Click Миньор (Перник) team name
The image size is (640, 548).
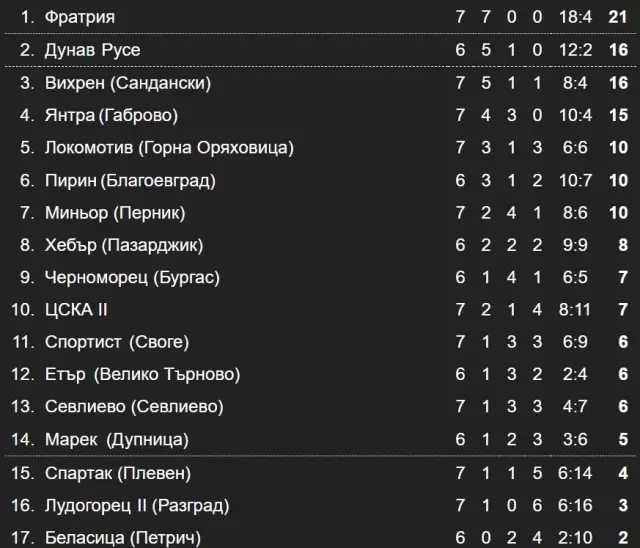coord(115,213)
